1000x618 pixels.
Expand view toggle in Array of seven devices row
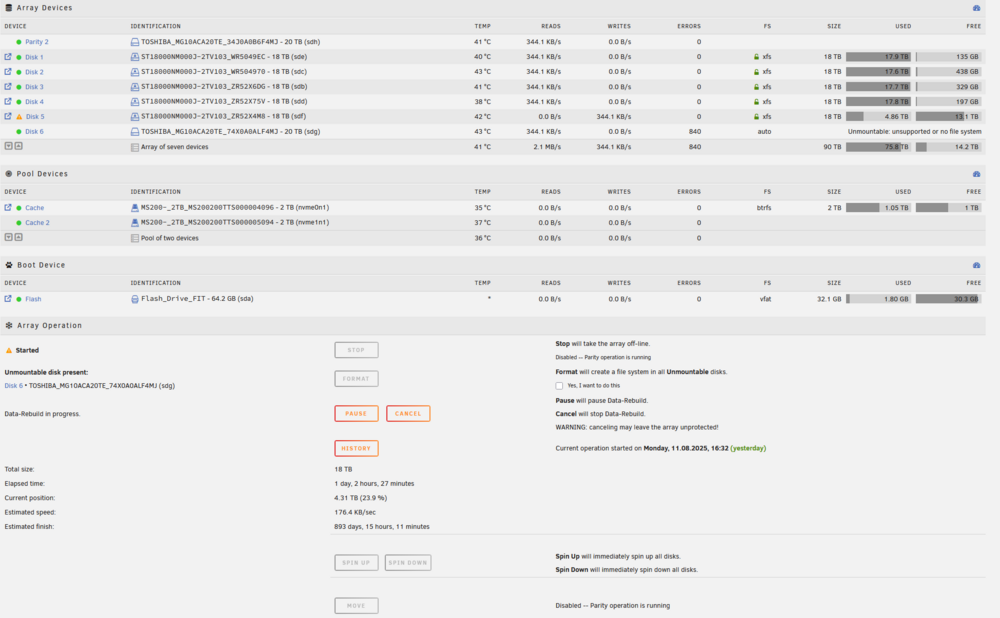click(x=18, y=146)
